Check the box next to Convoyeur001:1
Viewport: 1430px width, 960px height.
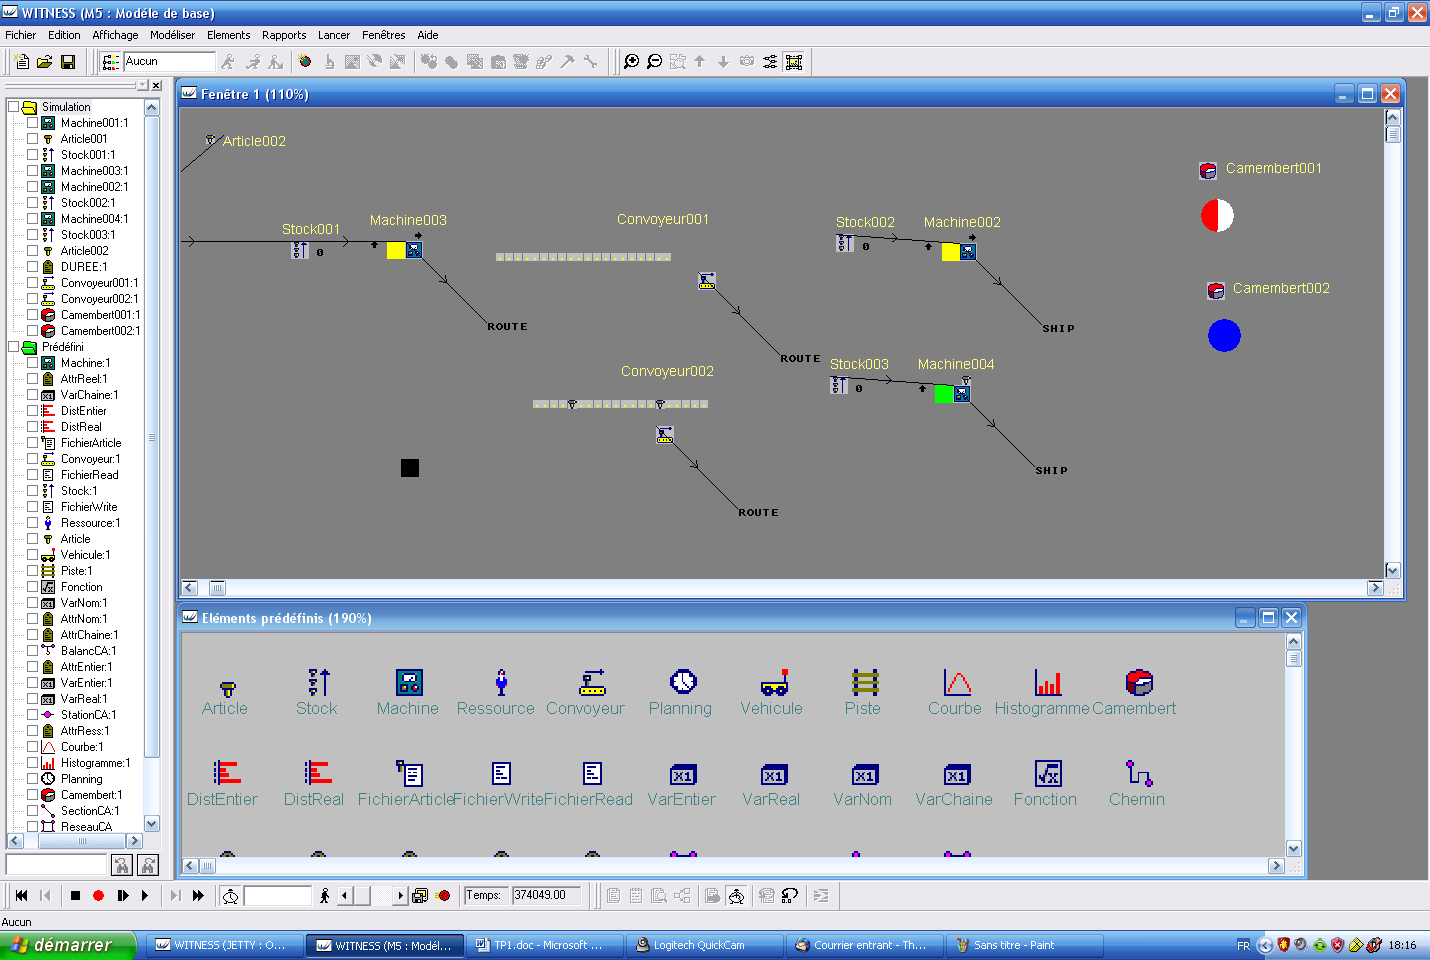click(32, 283)
